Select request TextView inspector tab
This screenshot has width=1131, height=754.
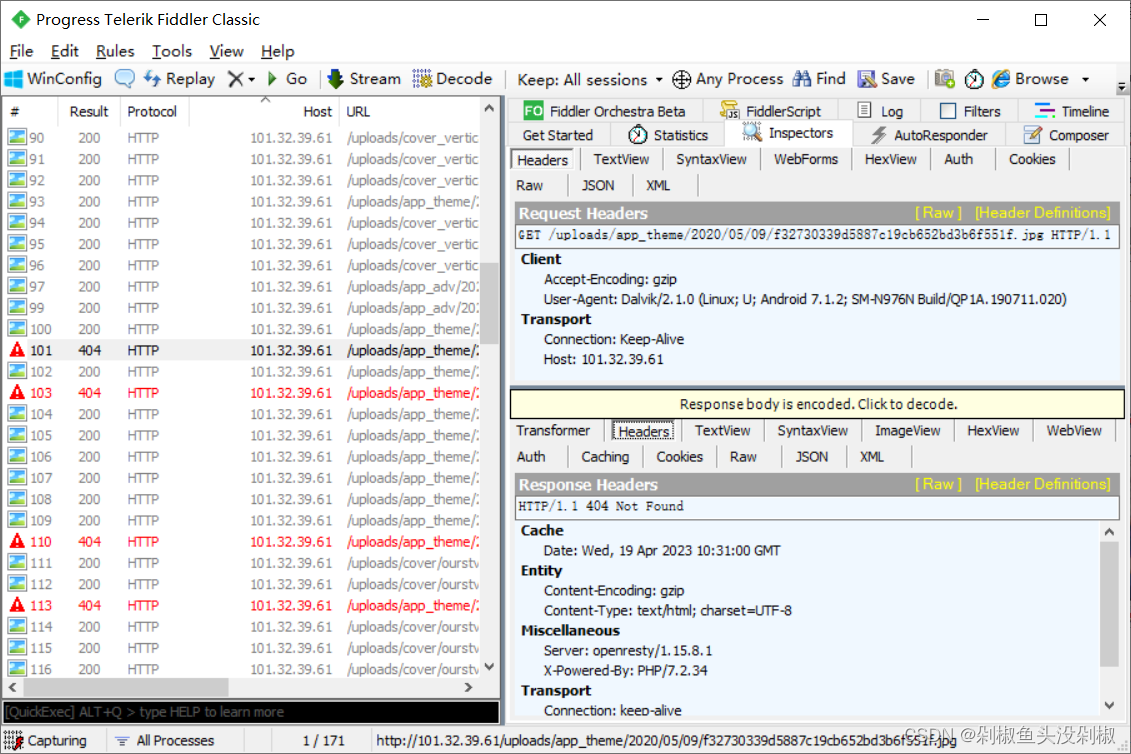621,159
